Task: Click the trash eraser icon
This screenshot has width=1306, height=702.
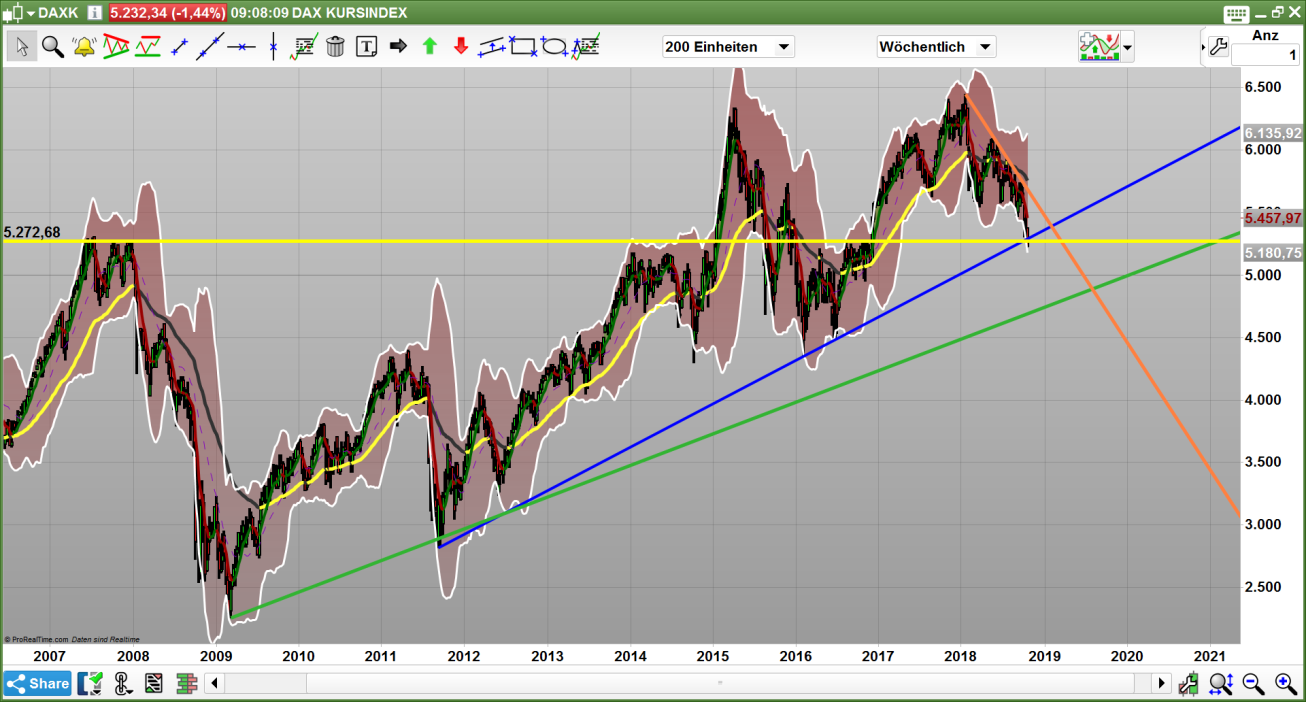Action: point(335,46)
